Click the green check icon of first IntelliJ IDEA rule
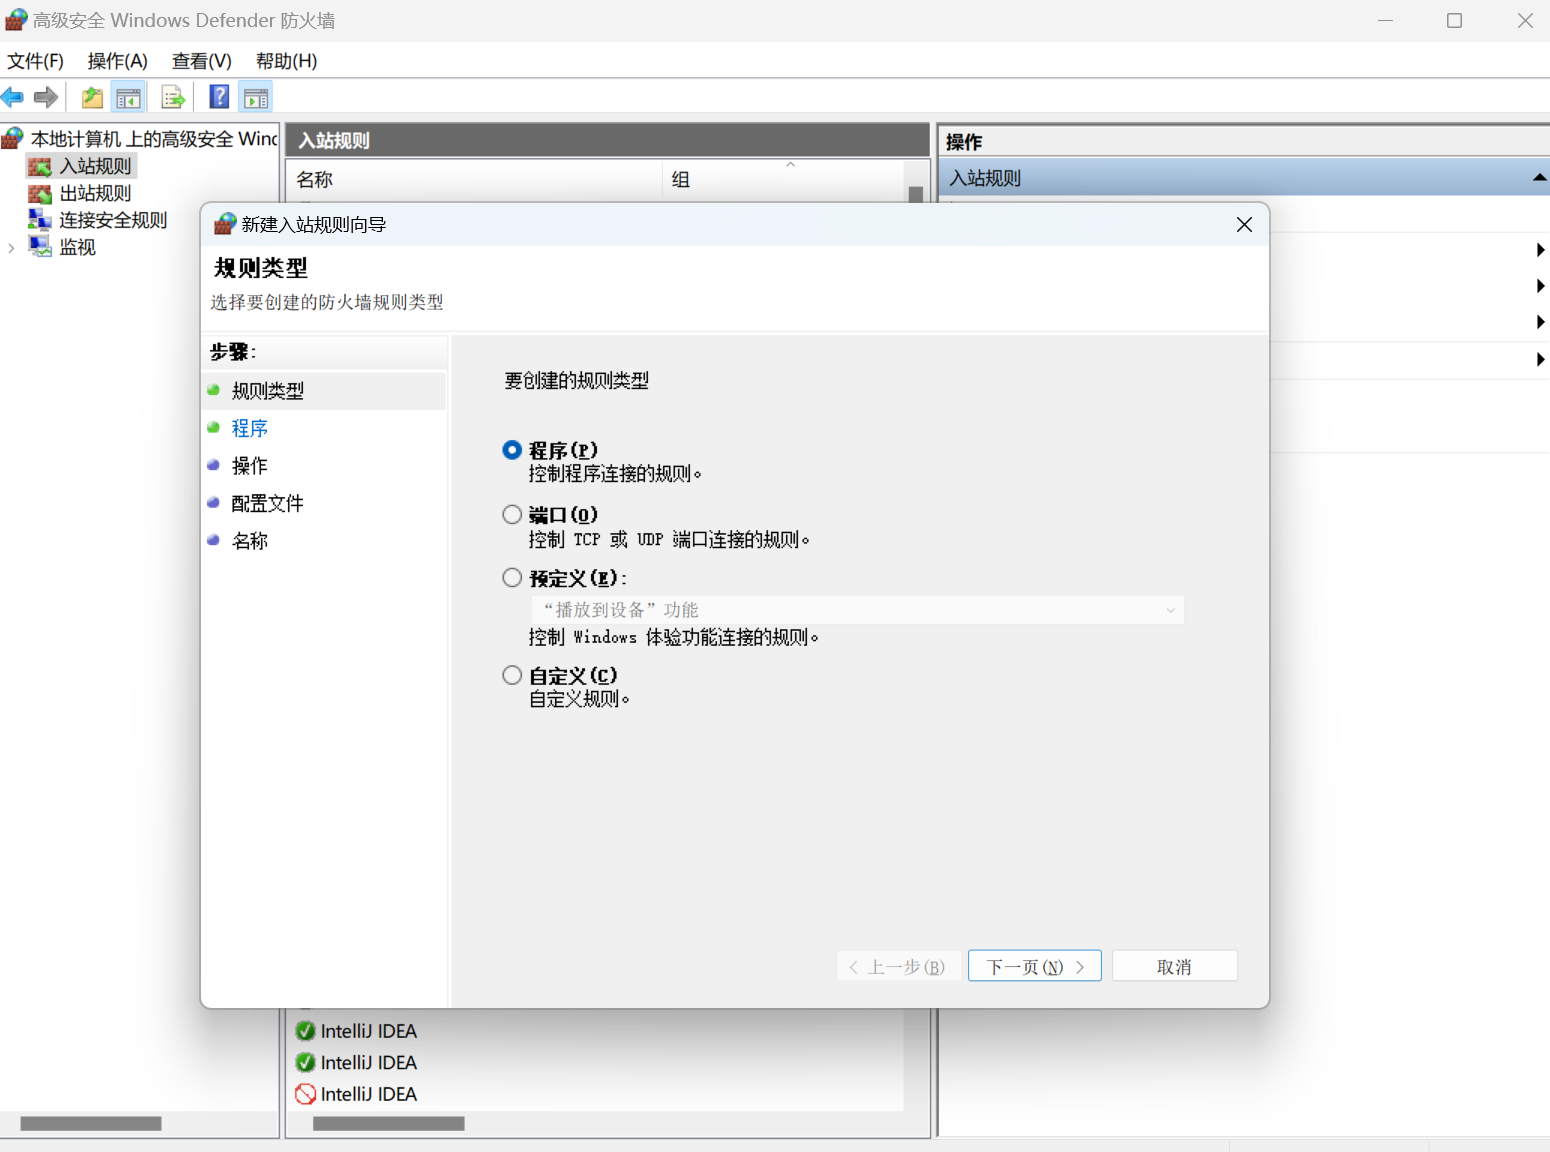1550x1152 pixels. pos(306,1031)
